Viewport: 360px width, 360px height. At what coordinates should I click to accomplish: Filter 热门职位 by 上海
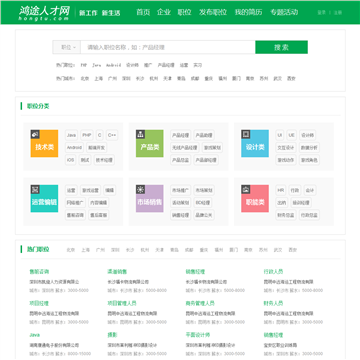(86, 250)
